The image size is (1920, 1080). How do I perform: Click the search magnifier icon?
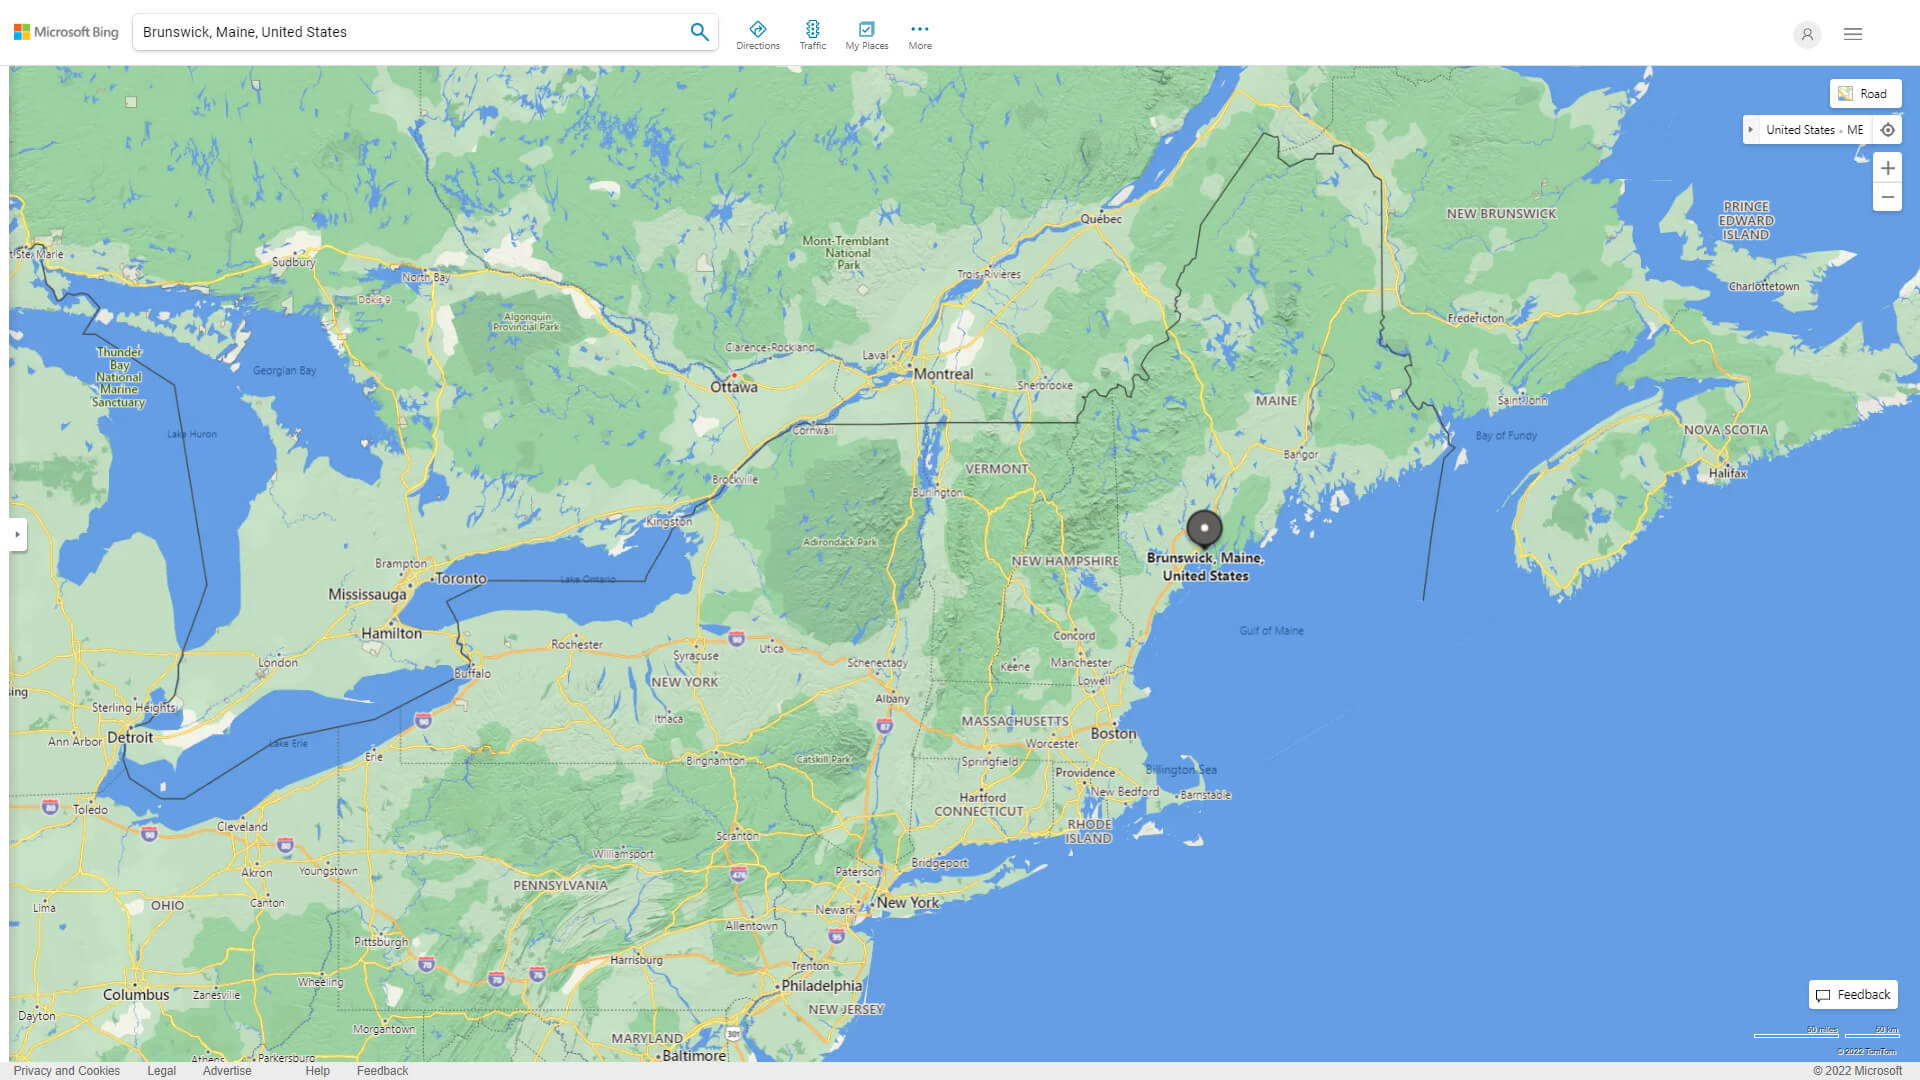point(699,32)
